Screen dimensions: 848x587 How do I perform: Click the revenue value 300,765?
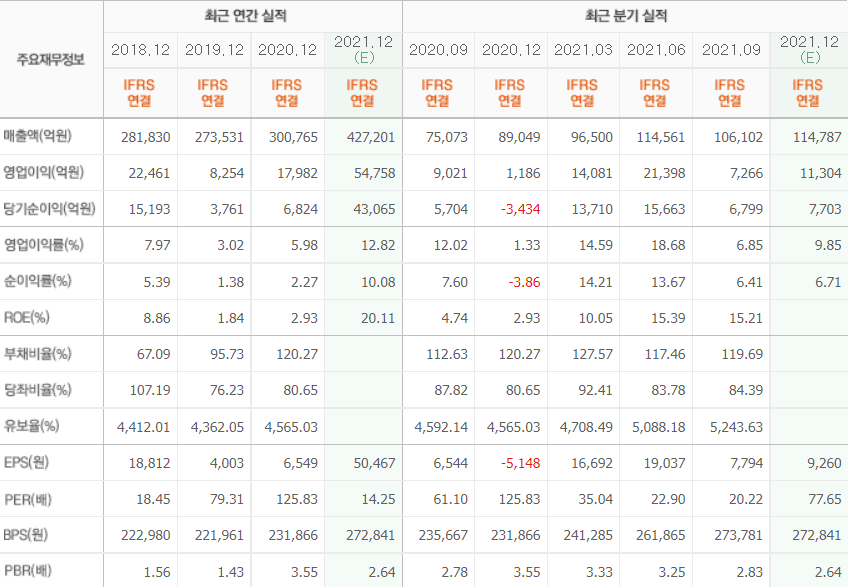click(x=293, y=137)
